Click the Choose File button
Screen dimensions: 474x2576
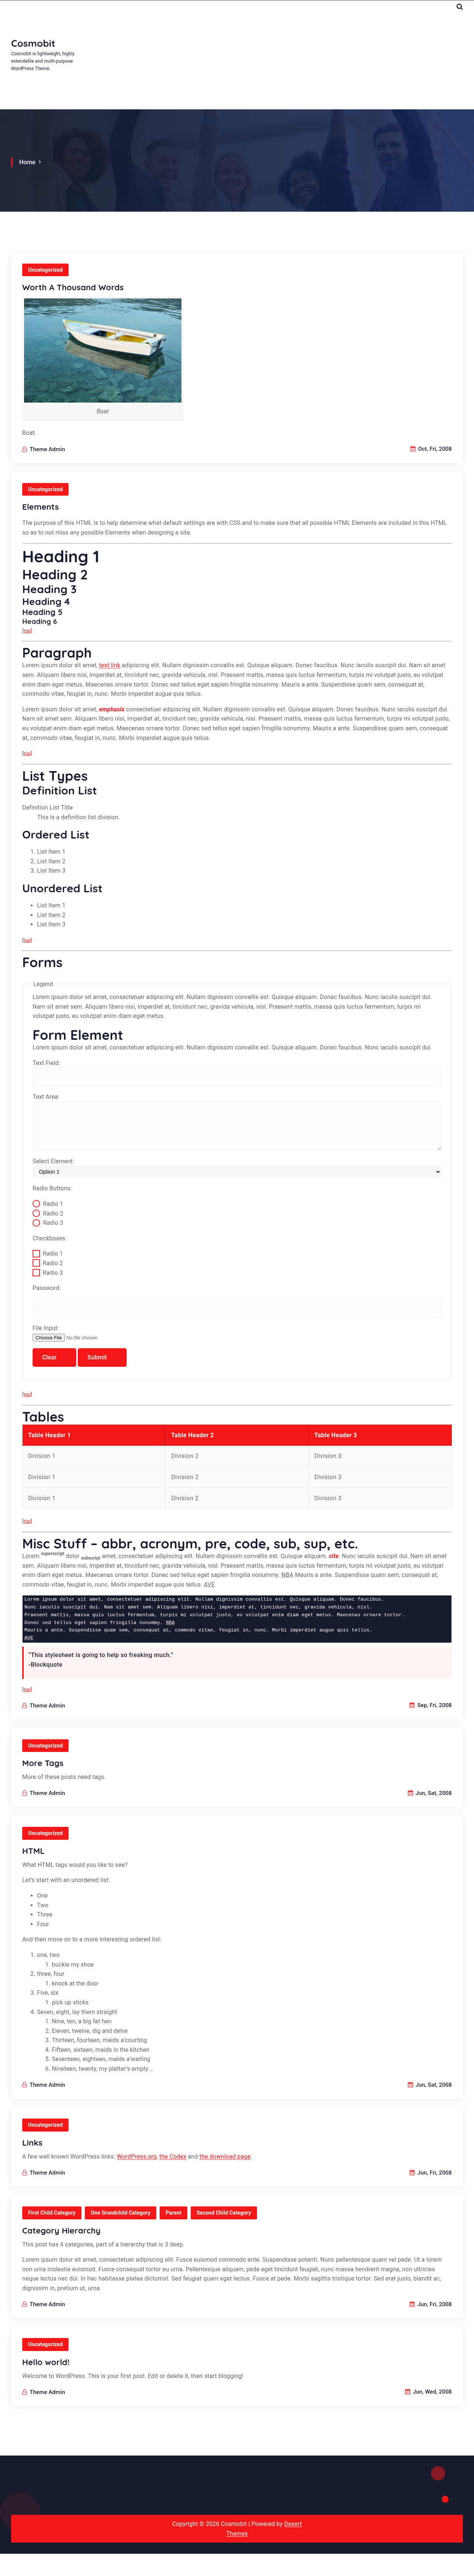tap(49, 1338)
